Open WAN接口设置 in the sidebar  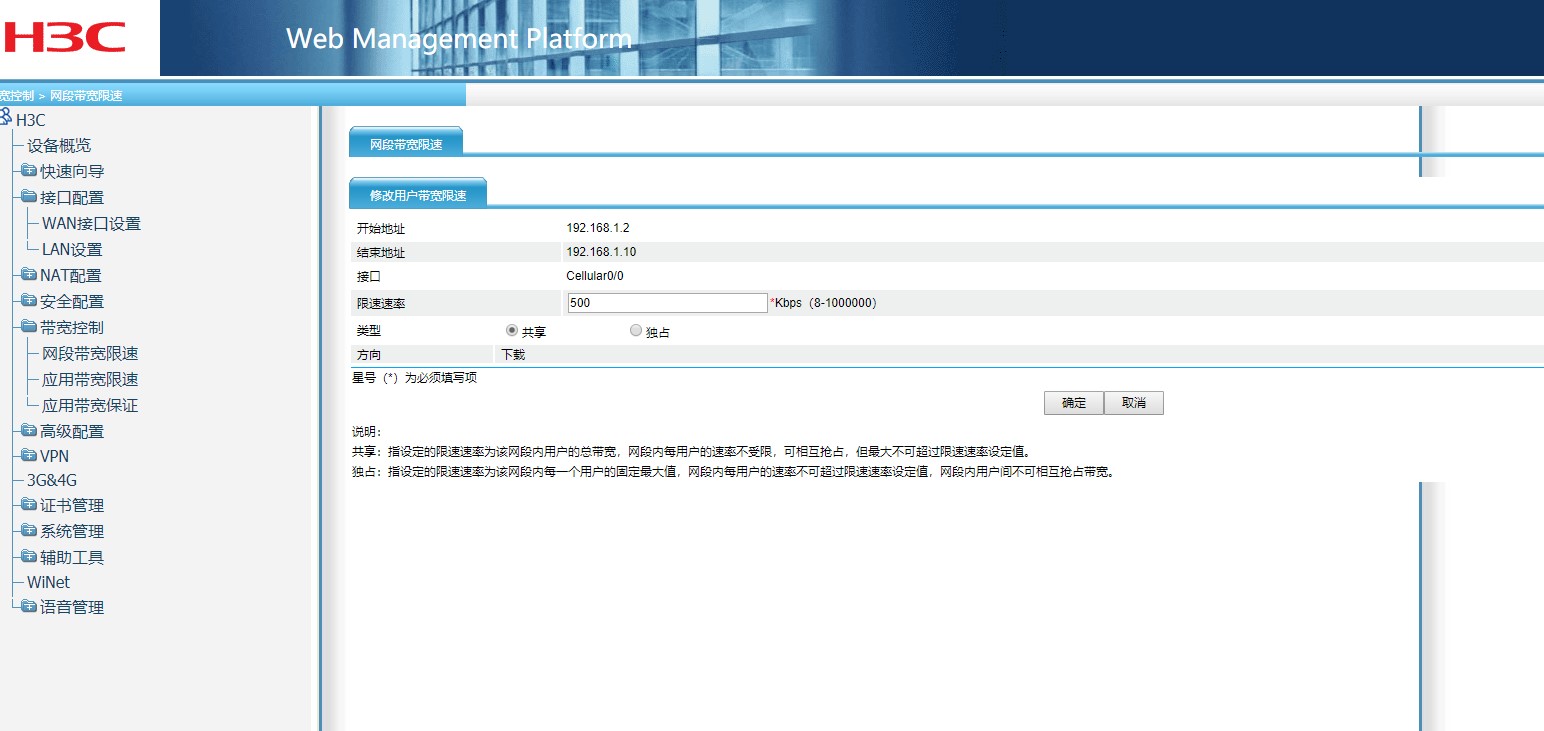[91, 224]
